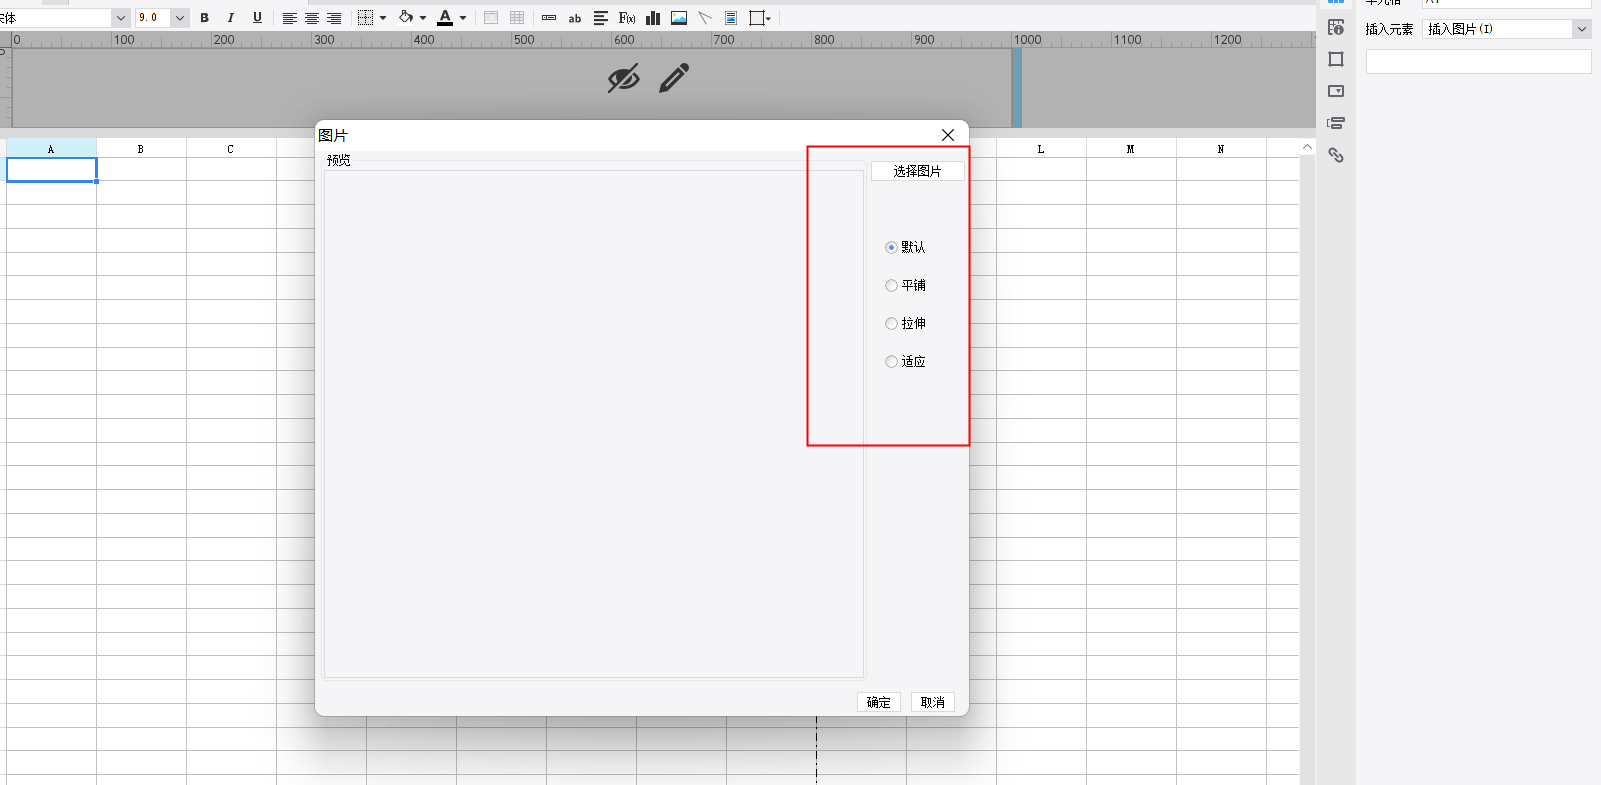Align cell text to the left

tap(290, 18)
